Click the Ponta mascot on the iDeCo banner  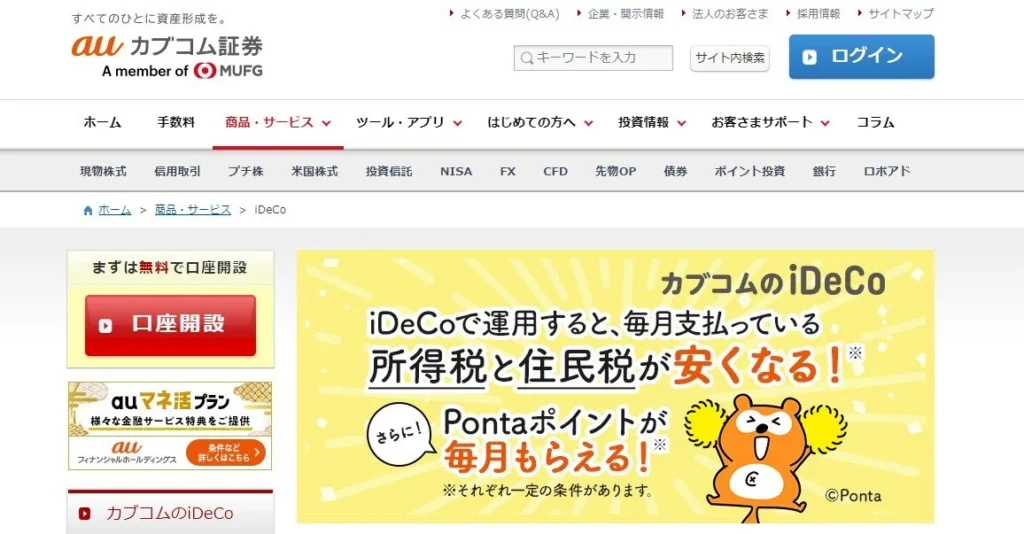(x=763, y=456)
